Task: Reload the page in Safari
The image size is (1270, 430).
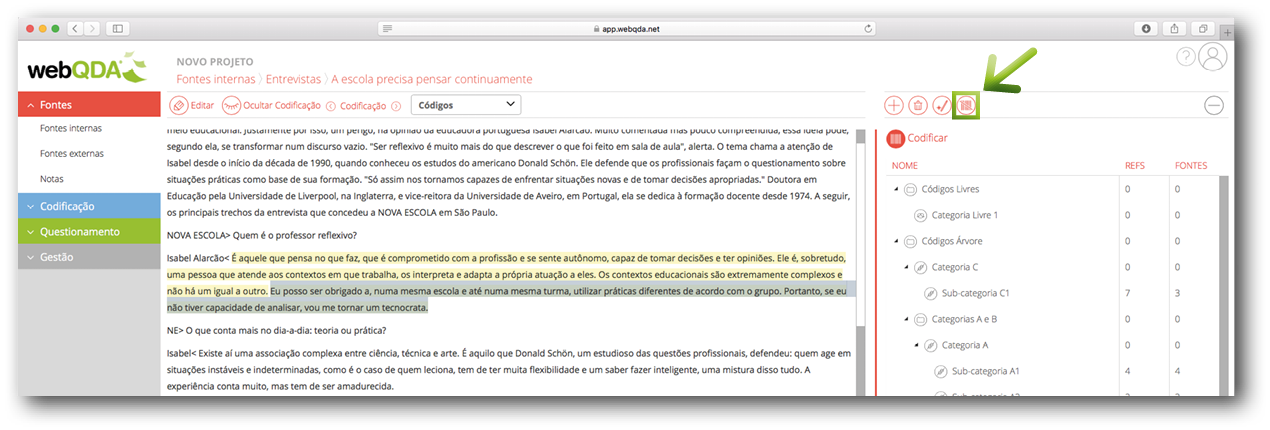Action: [x=867, y=28]
